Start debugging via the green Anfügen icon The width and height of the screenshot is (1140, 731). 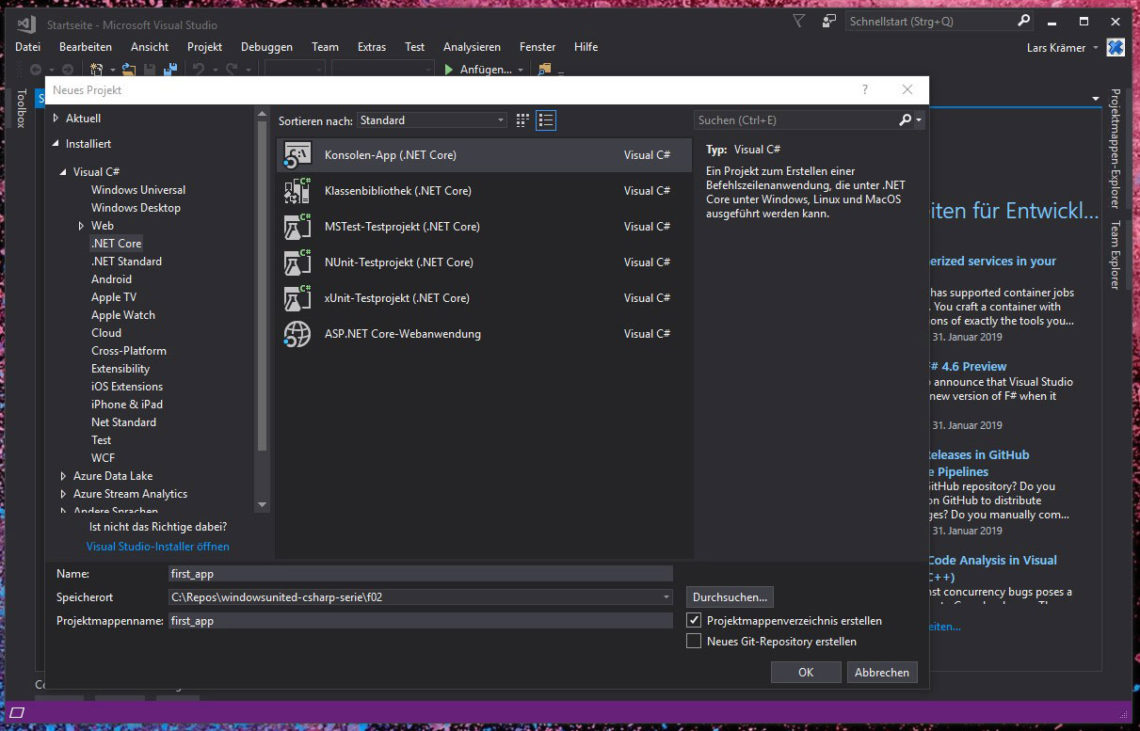449,70
